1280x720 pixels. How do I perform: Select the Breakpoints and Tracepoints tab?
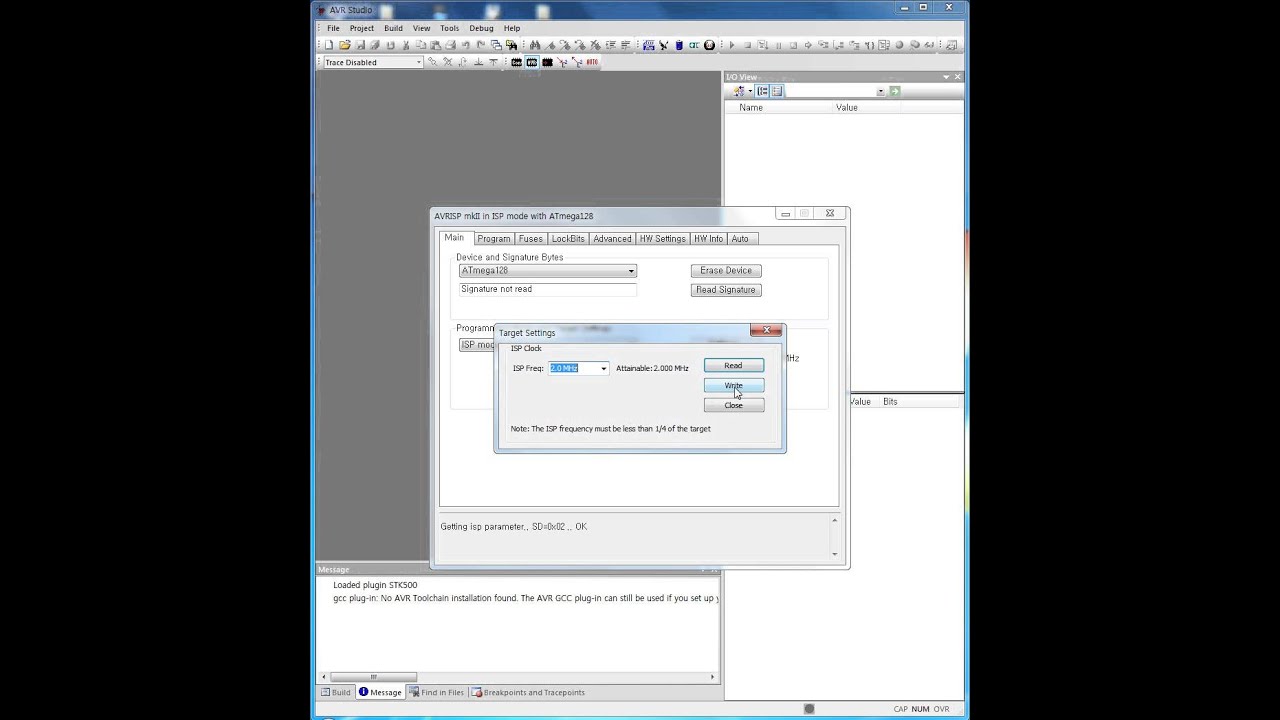pos(528,692)
